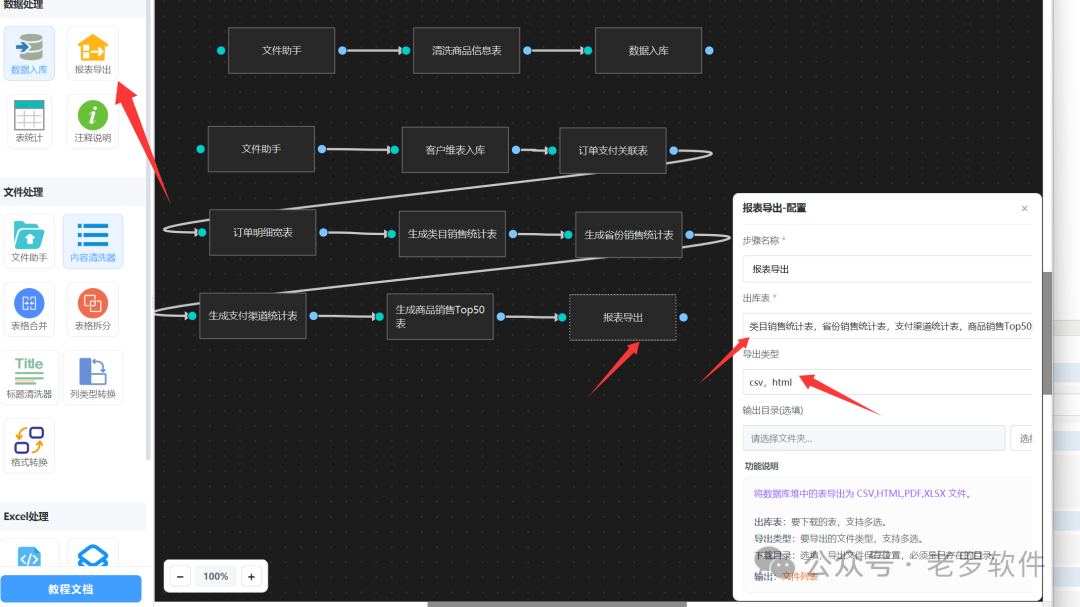Pick the 注释说明 info icon
Image resolution: width=1080 pixels, height=607 pixels.
tap(93, 121)
